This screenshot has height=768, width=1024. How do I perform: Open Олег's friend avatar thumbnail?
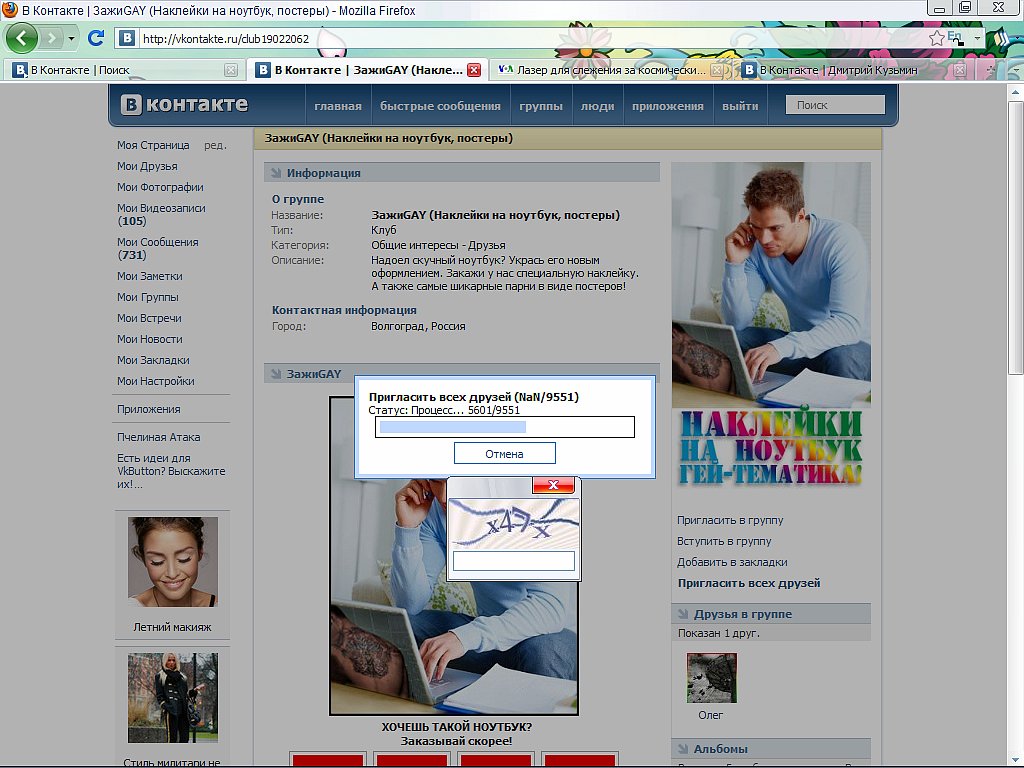coord(711,678)
